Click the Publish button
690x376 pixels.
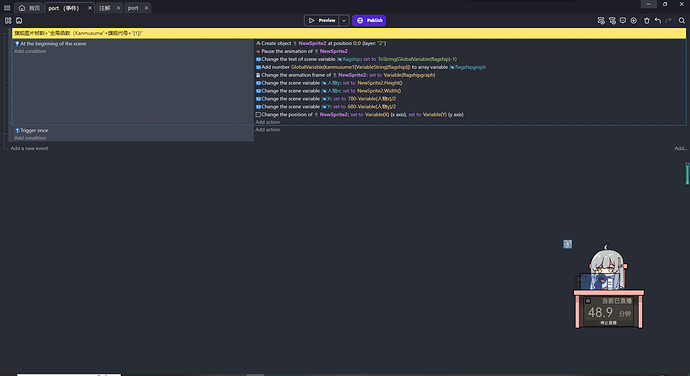369,20
